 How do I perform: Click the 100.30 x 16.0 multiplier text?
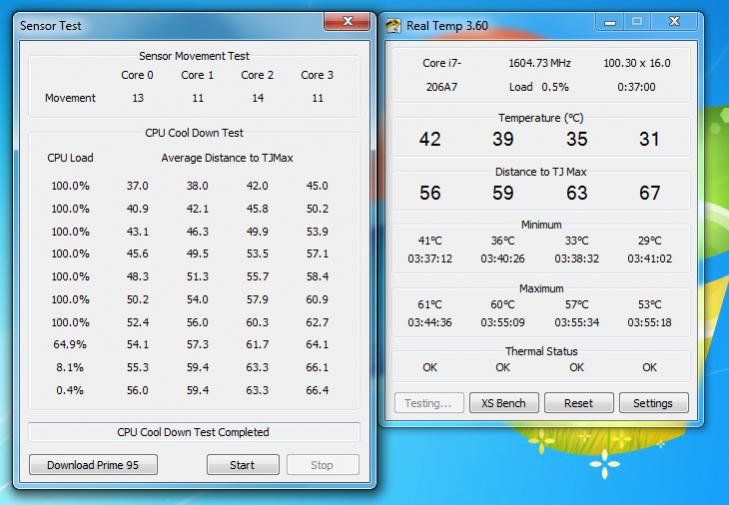pyautogui.click(x=636, y=63)
